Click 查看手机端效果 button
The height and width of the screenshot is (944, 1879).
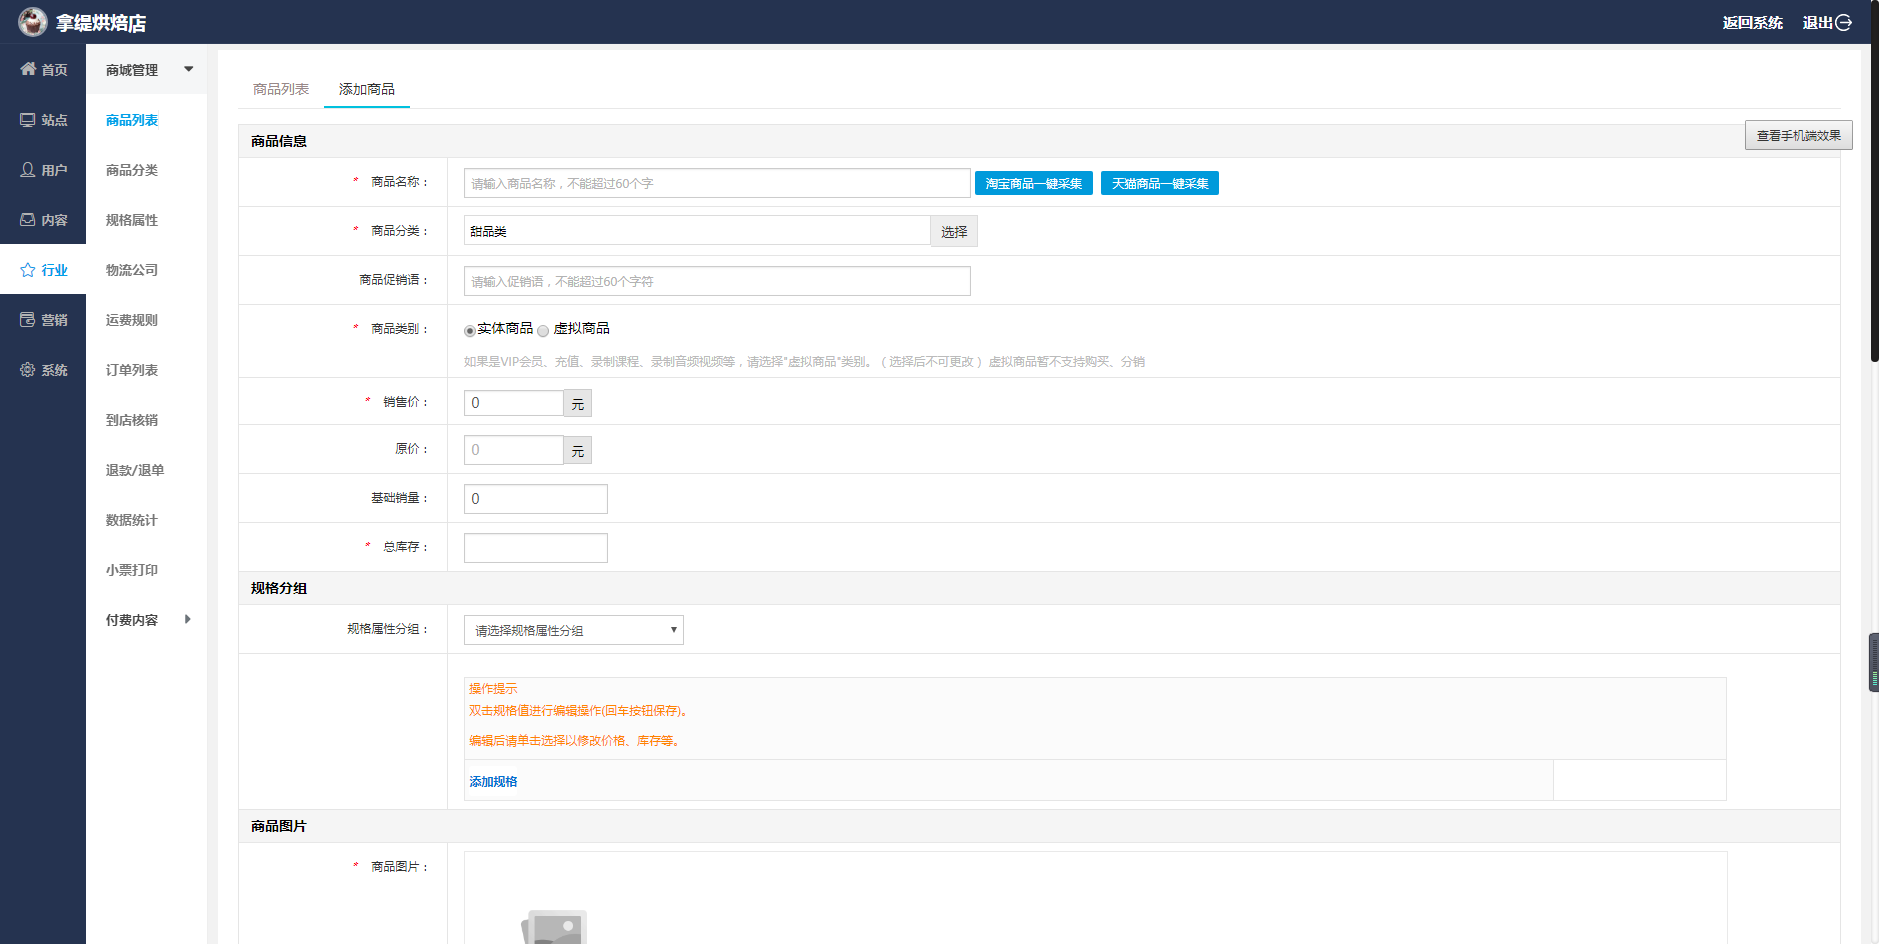[1799, 135]
